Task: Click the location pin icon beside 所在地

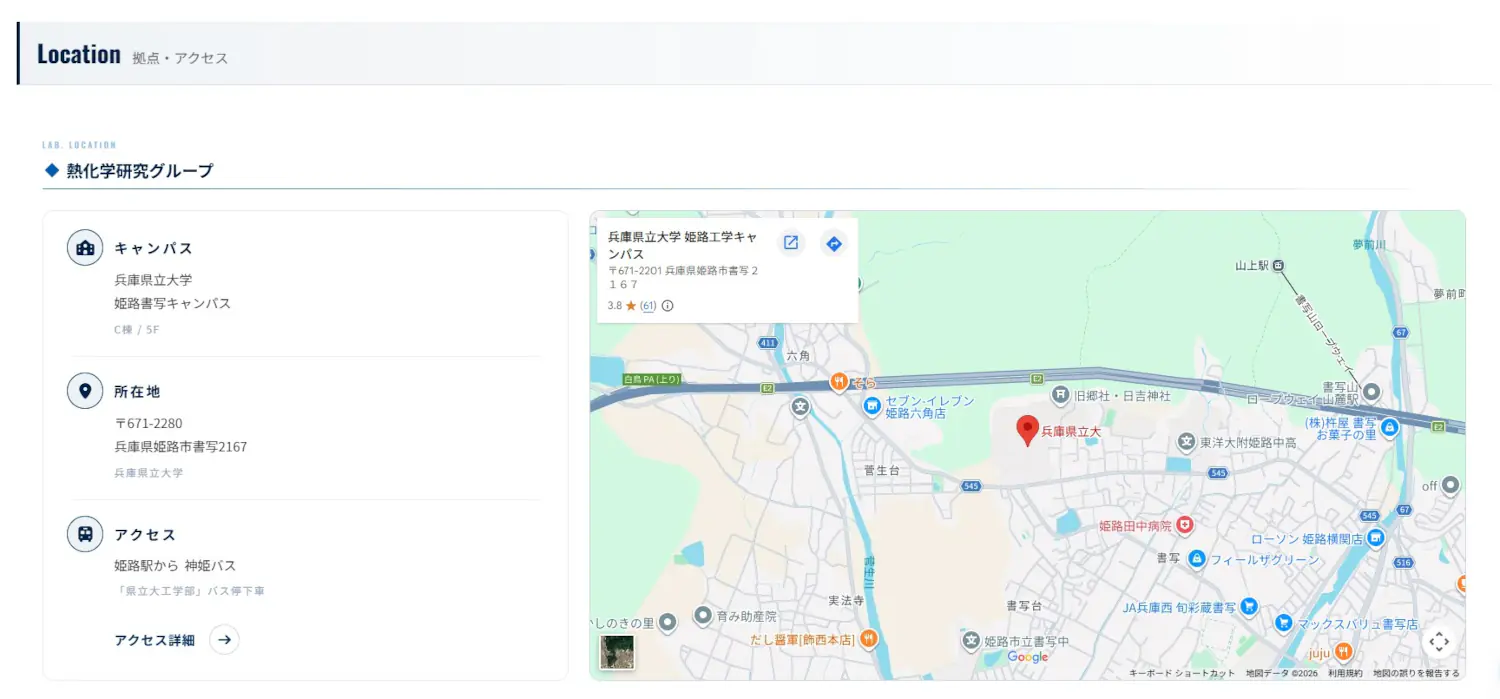Action: click(85, 390)
